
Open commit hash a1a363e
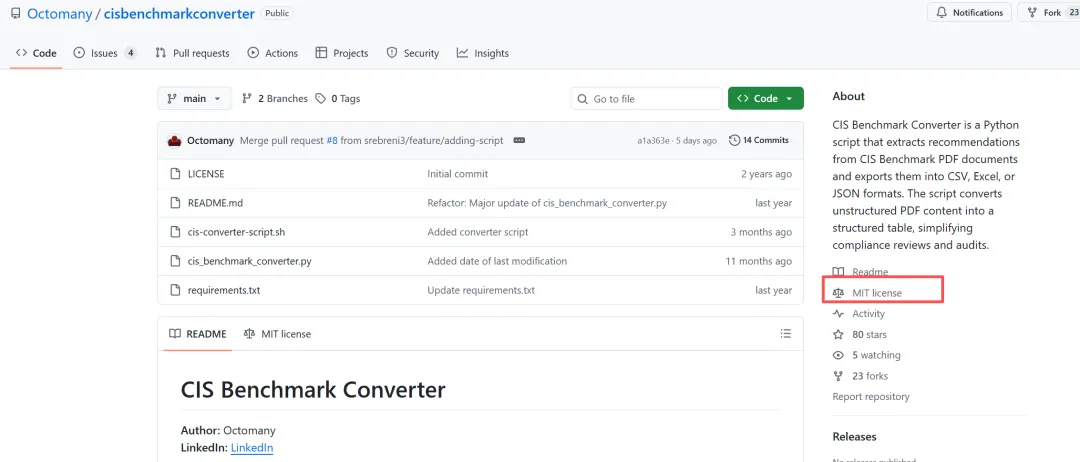click(x=653, y=140)
